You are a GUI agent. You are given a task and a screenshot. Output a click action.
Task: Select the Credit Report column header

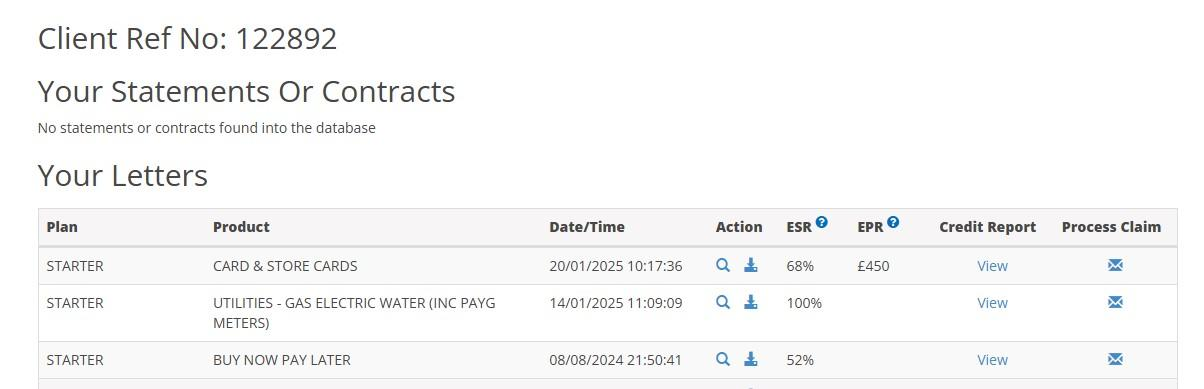point(988,227)
